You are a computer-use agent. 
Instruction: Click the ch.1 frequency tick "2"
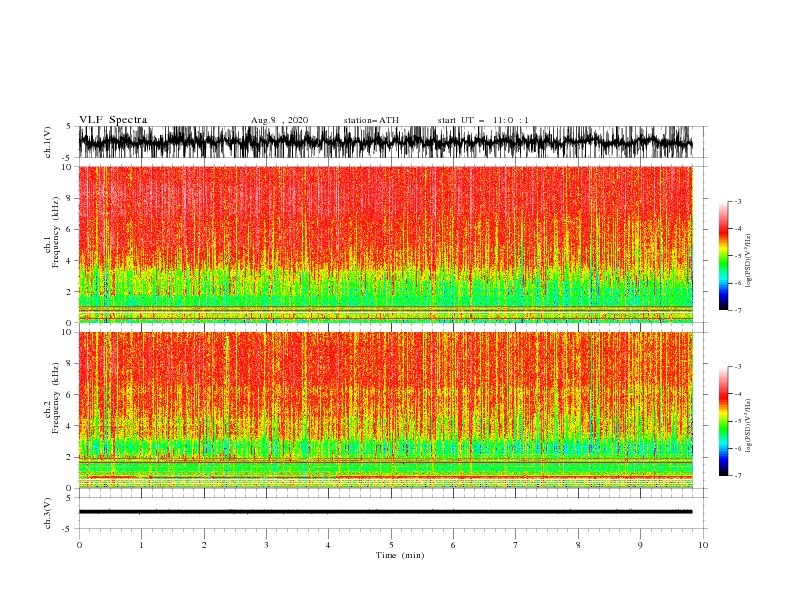(69, 292)
